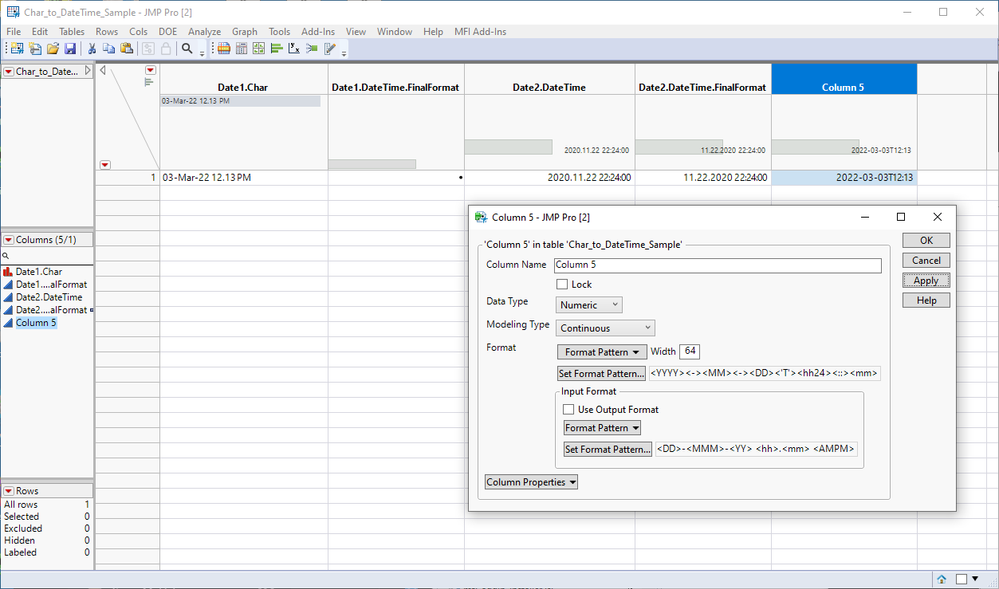999x589 pixels.
Task: Click the Paste clipboard icon
Action: click(x=127, y=48)
